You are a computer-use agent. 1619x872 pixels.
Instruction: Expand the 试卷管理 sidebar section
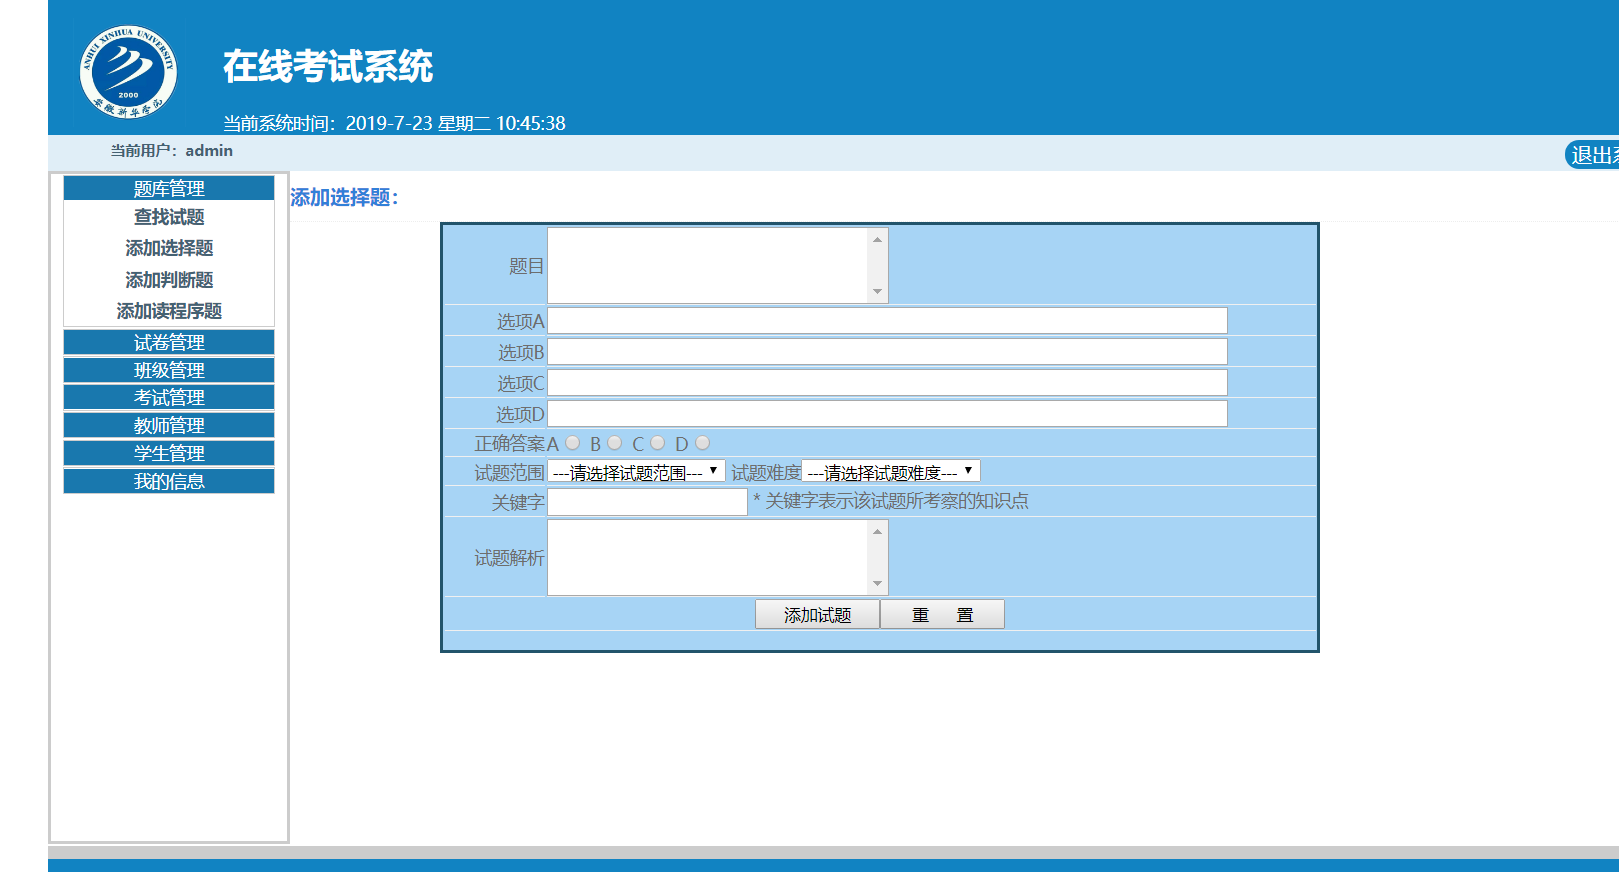(169, 342)
